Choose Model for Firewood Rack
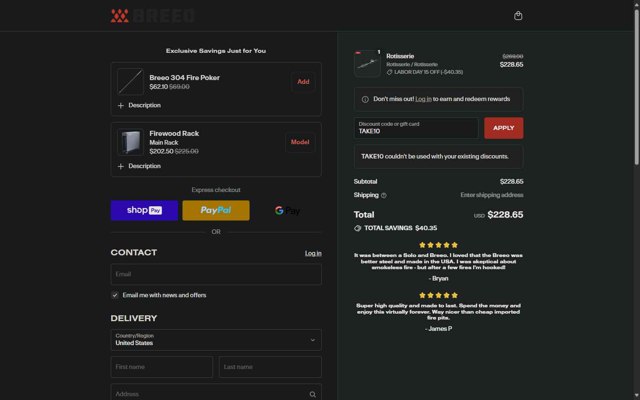The image size is (640, 400). coord(300,142)
